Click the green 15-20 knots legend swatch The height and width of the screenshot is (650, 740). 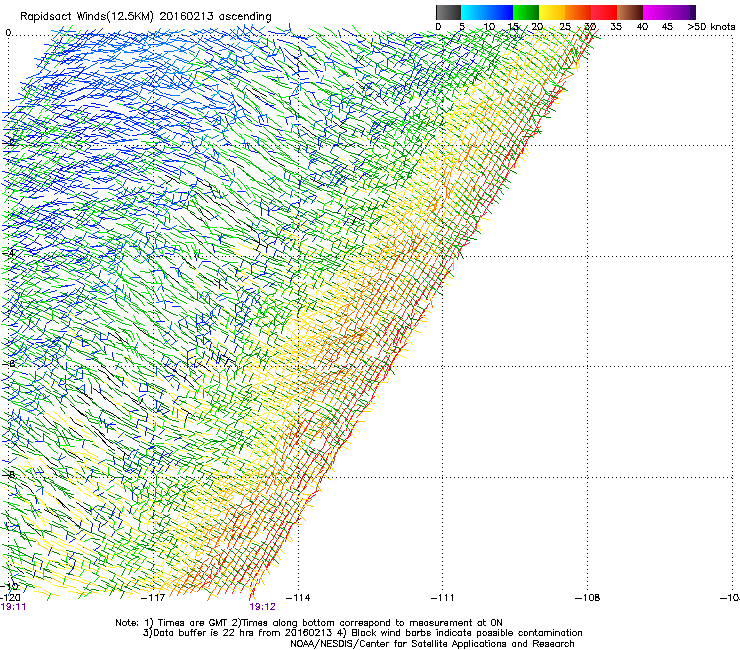click(526, 12)
